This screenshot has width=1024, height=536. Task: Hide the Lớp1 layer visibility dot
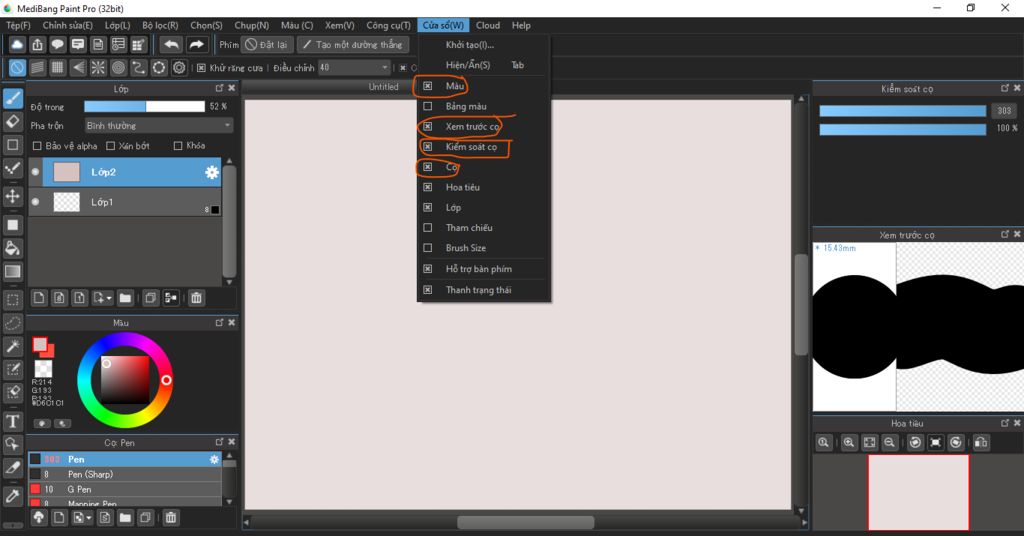(x=35, y=202)
